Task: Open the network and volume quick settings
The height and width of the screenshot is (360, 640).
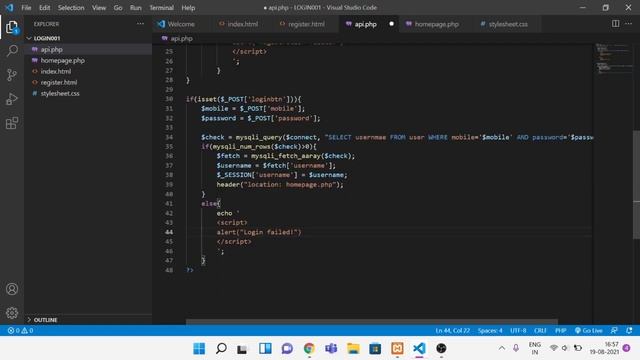Action: [565, 348]
